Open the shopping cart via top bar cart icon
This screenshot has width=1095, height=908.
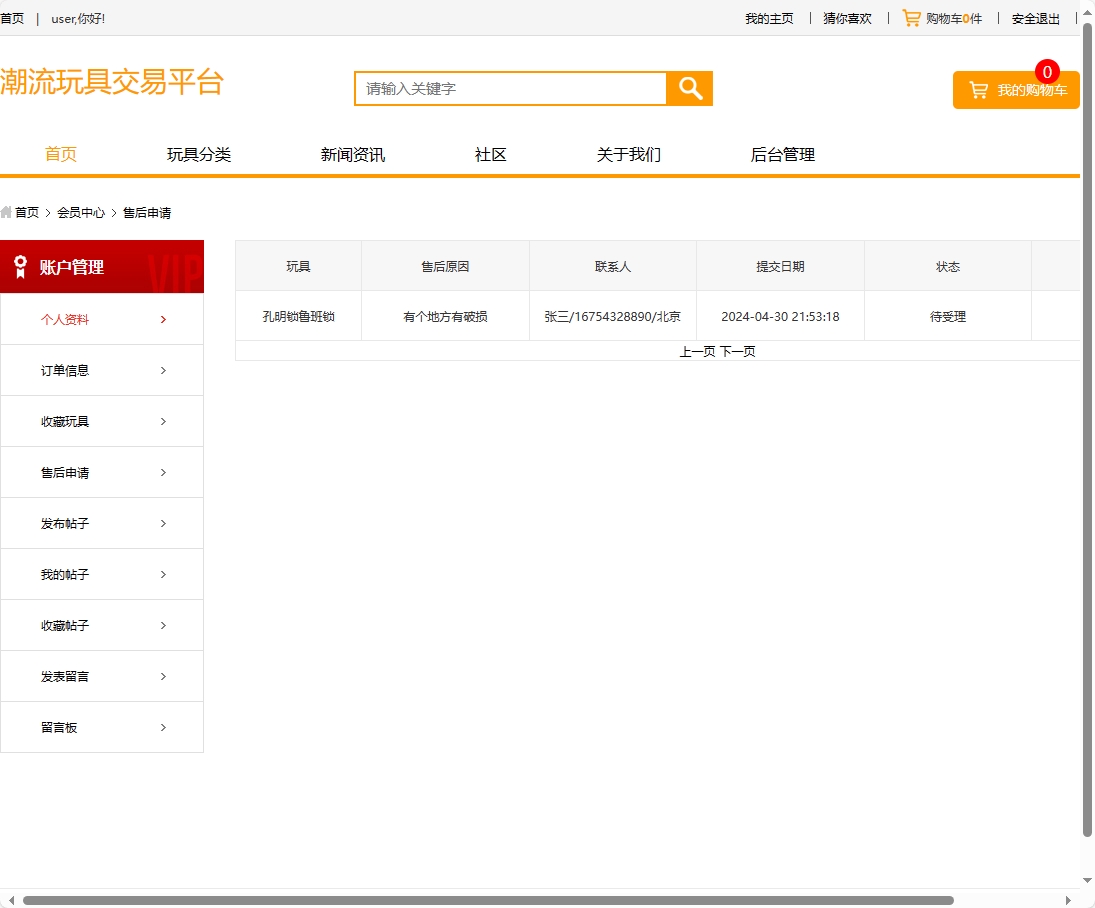[911, 18]
